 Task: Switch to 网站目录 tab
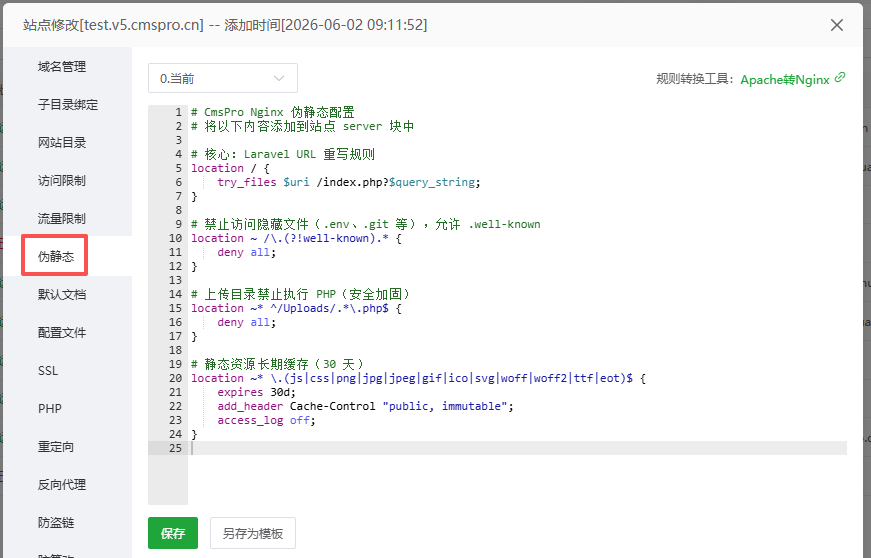click(62, 143)
